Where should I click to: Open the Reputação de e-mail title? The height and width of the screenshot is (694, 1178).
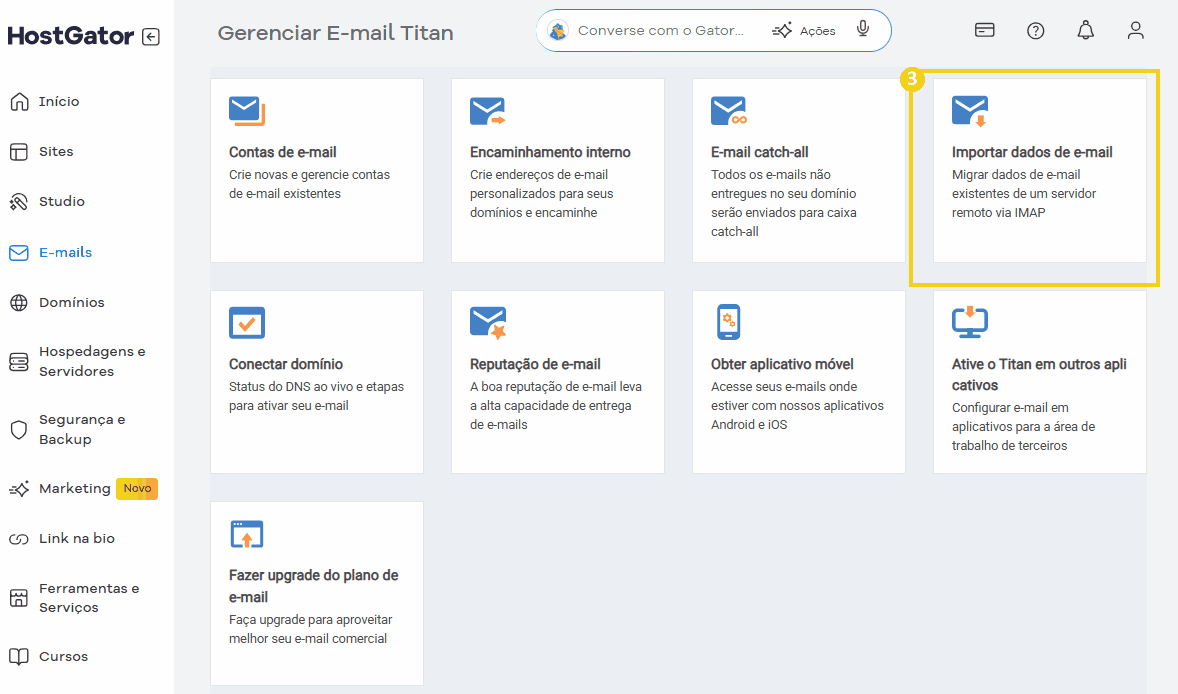point(535,364)
